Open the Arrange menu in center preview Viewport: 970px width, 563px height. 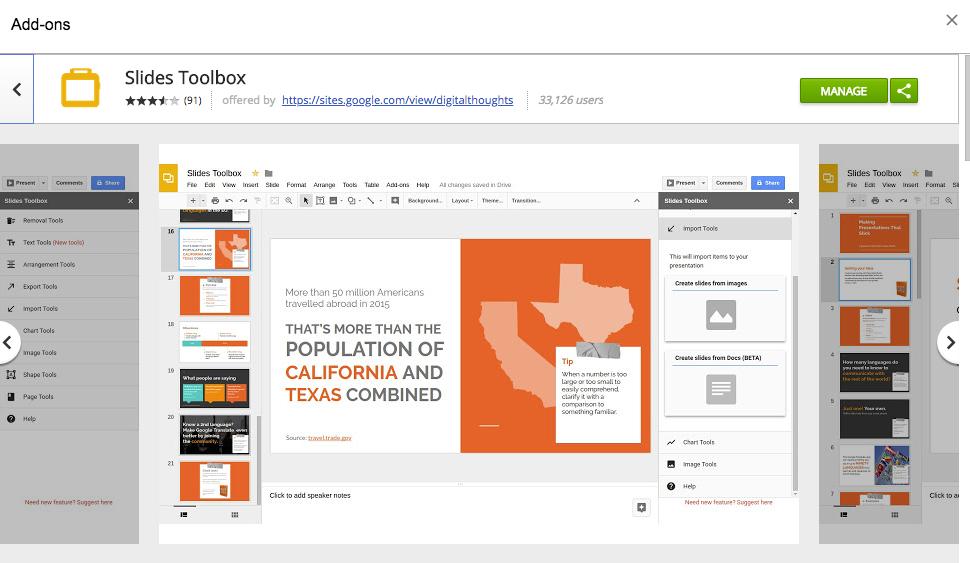click(324, 185)
